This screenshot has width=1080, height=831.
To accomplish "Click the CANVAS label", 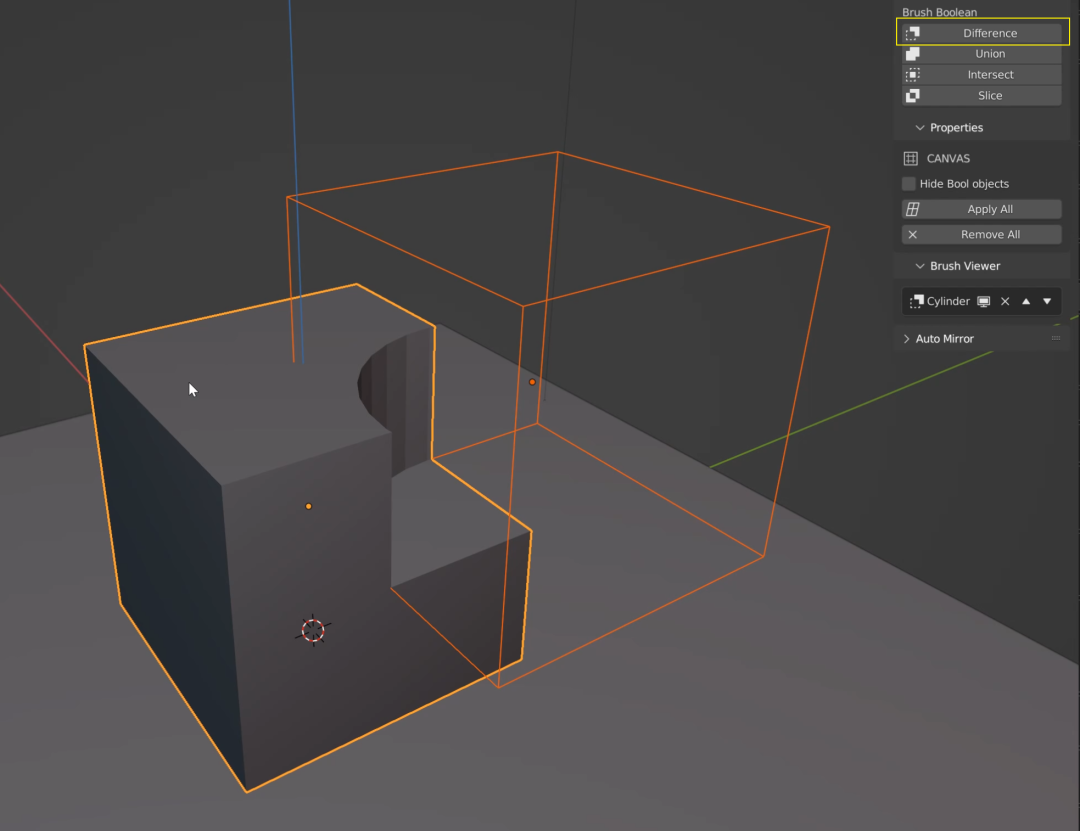I will [x=948, y=158].
